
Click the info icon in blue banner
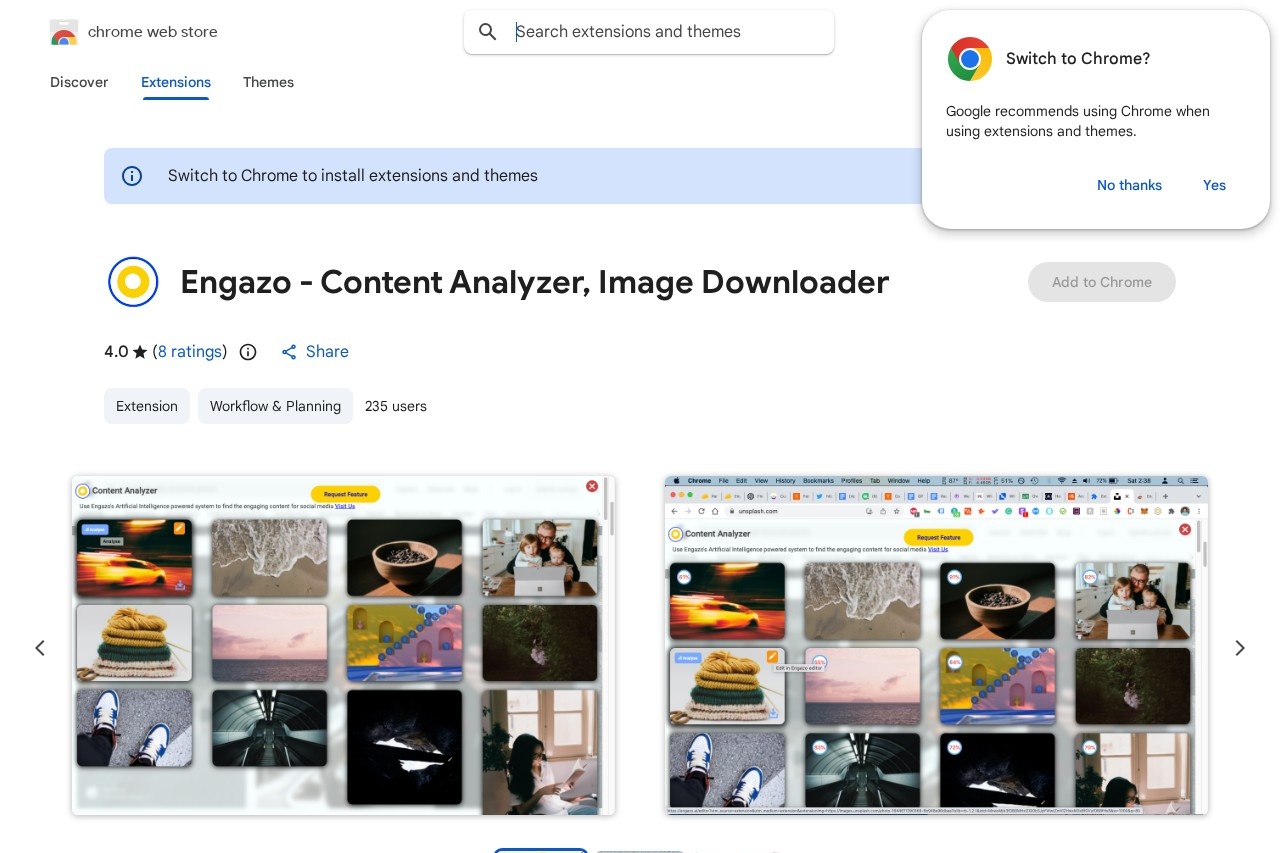pyautogui.click(x=132, y=176)
